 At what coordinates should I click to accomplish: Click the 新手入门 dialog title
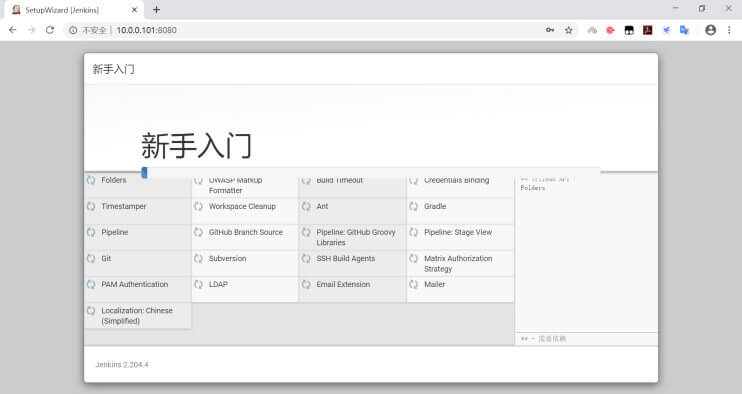point(114,70)
